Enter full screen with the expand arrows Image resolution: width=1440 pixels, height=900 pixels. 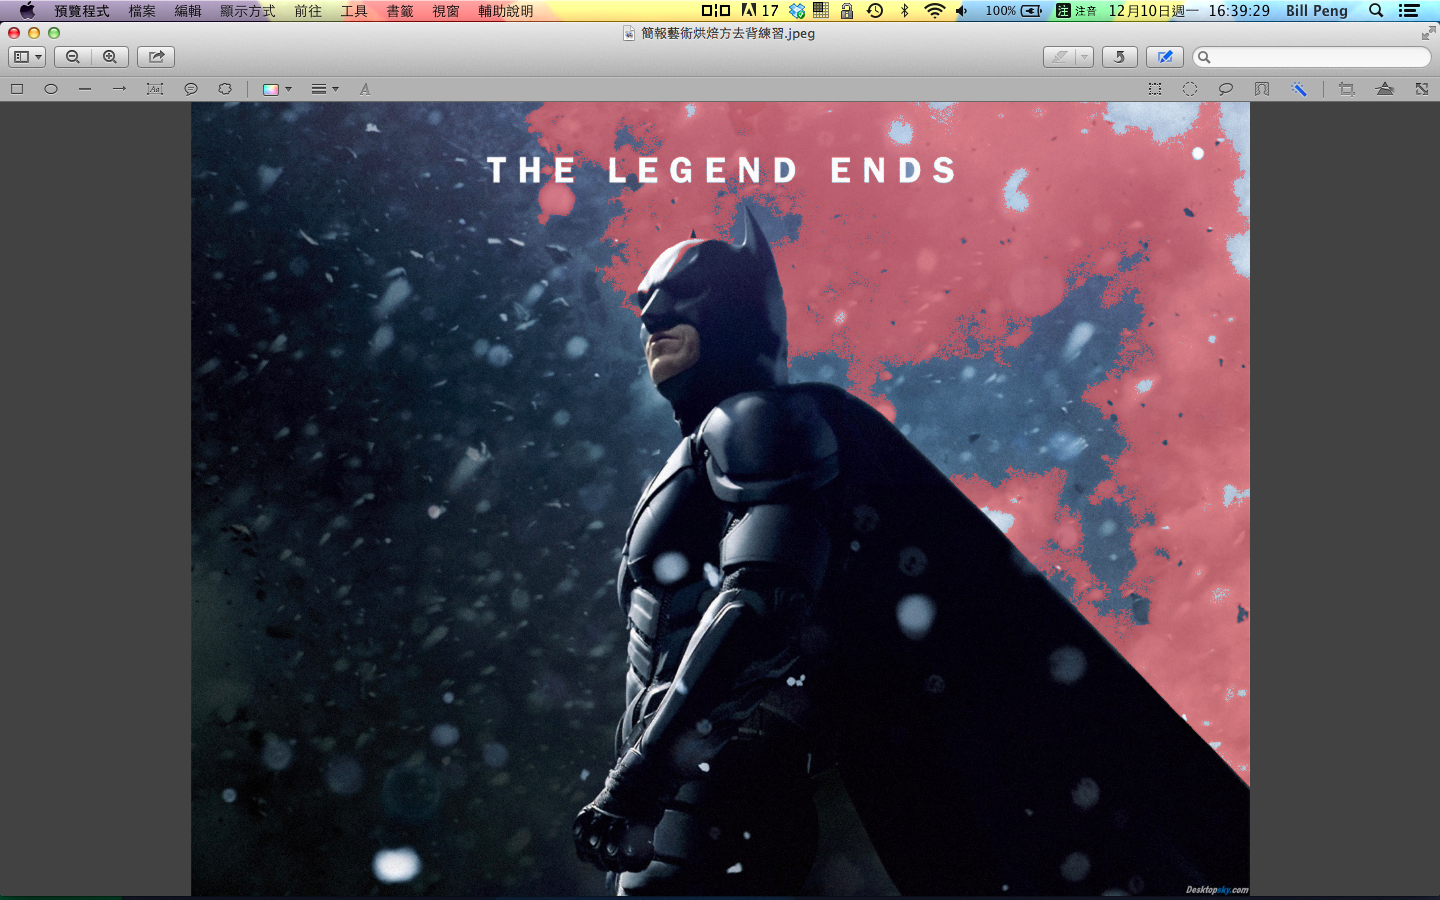point(1428,33)
